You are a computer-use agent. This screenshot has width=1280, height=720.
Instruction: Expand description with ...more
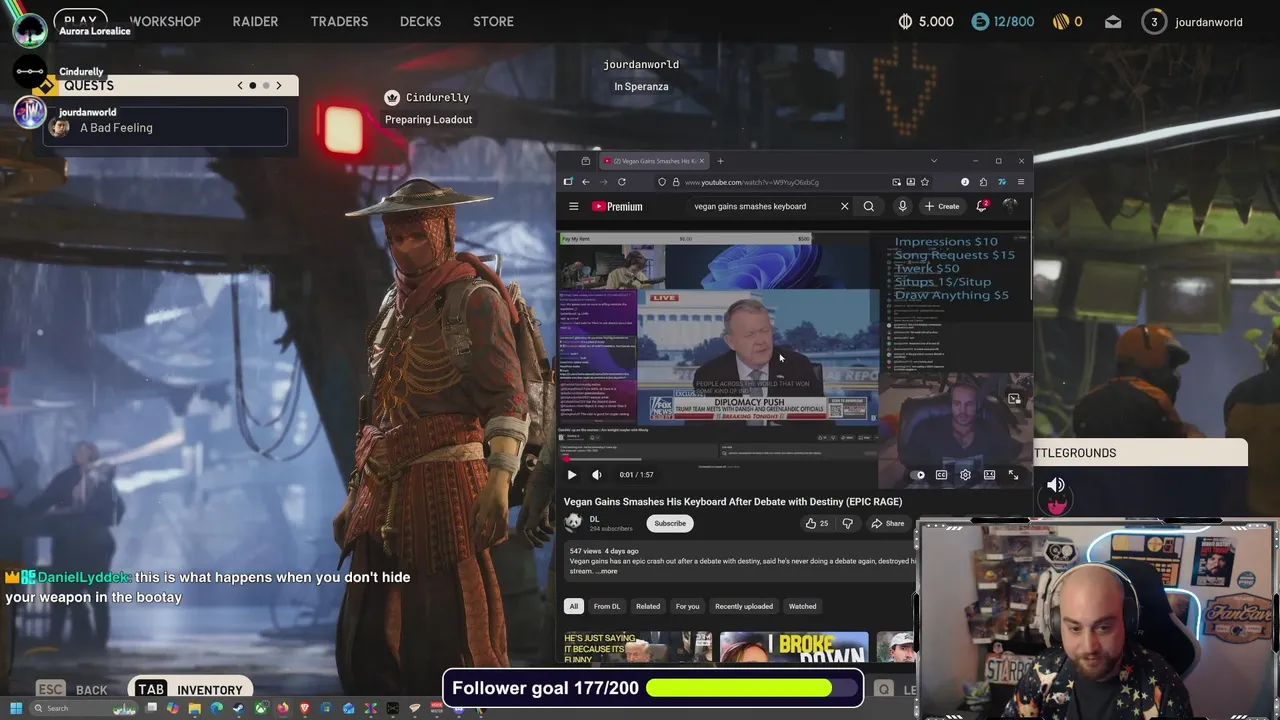pos(607,571)
